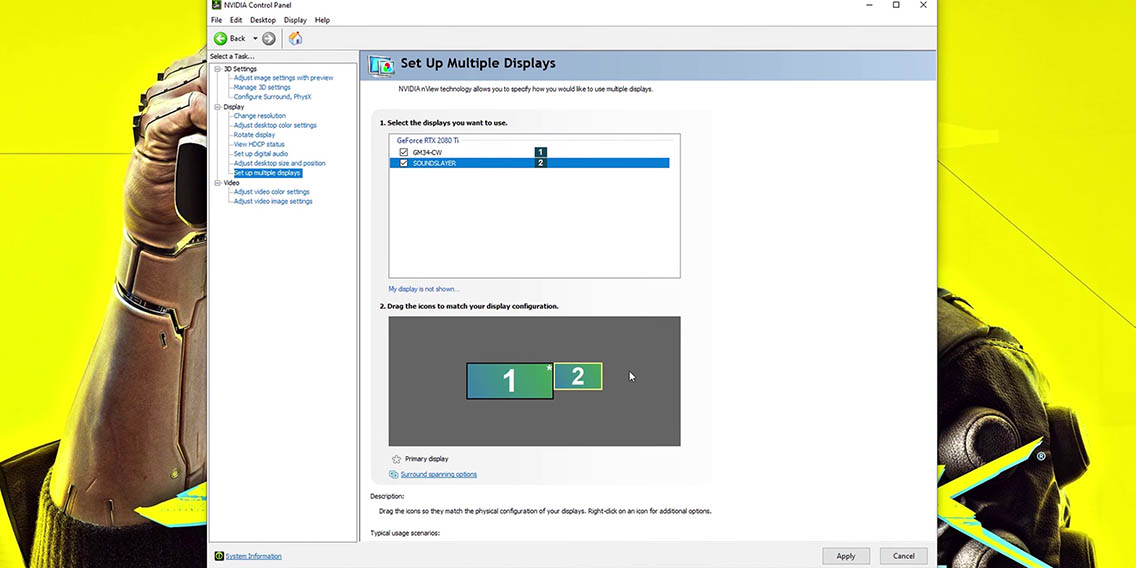The image size is (1136, 568).
Task: Select Set up digital audio
Action: tap(260, 154)
